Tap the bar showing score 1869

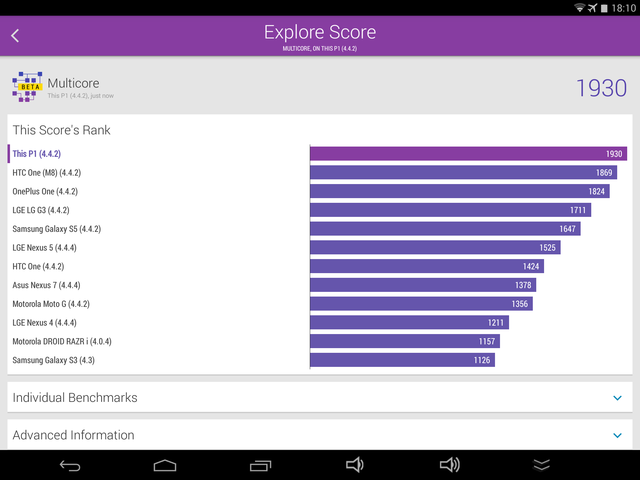coord(464,173)
